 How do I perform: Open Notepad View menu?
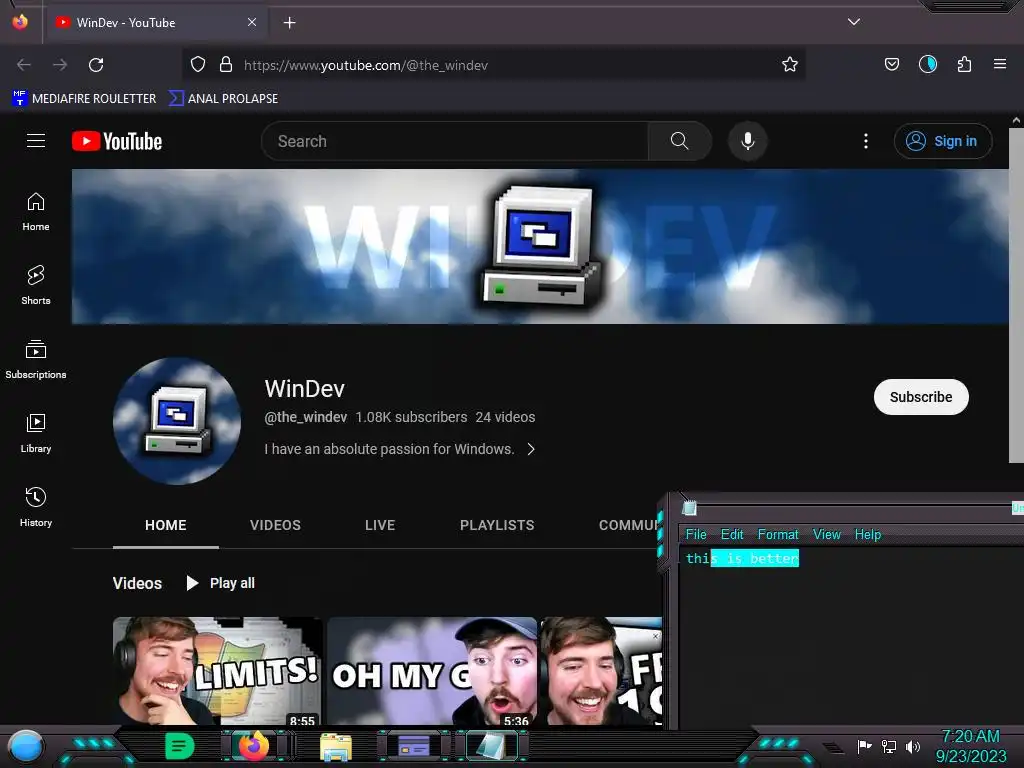(827, 534)
